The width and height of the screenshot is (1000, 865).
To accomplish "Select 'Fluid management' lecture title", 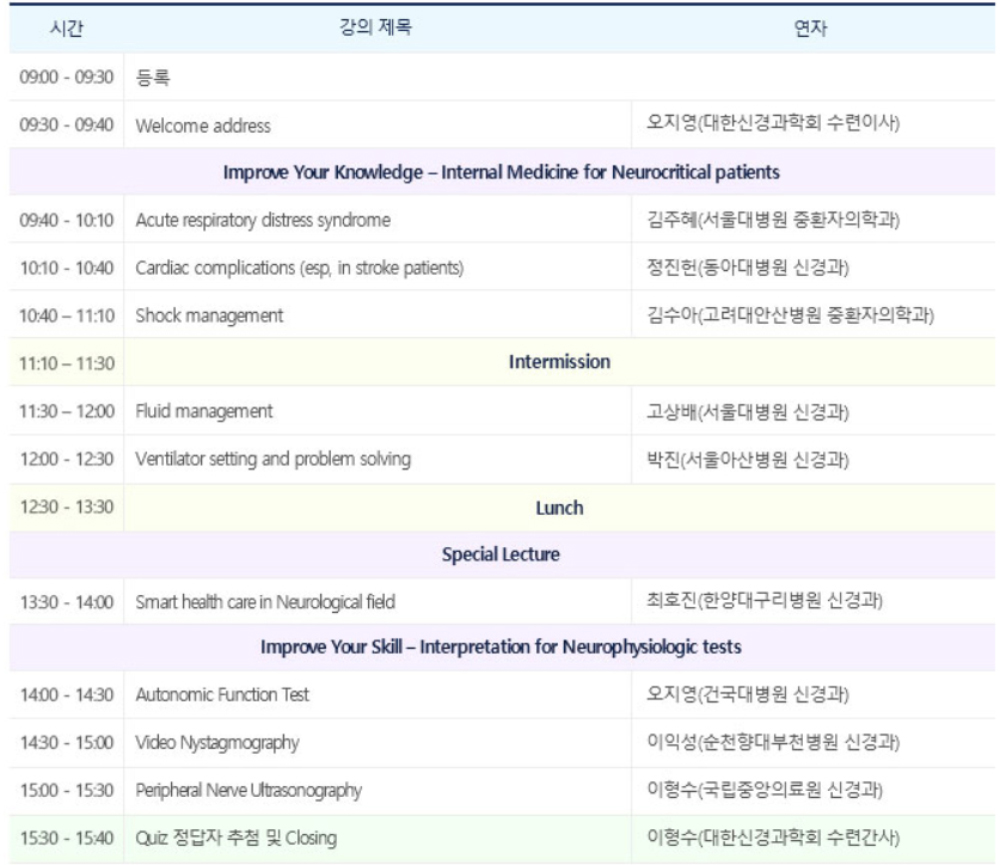I will (204, 411).
